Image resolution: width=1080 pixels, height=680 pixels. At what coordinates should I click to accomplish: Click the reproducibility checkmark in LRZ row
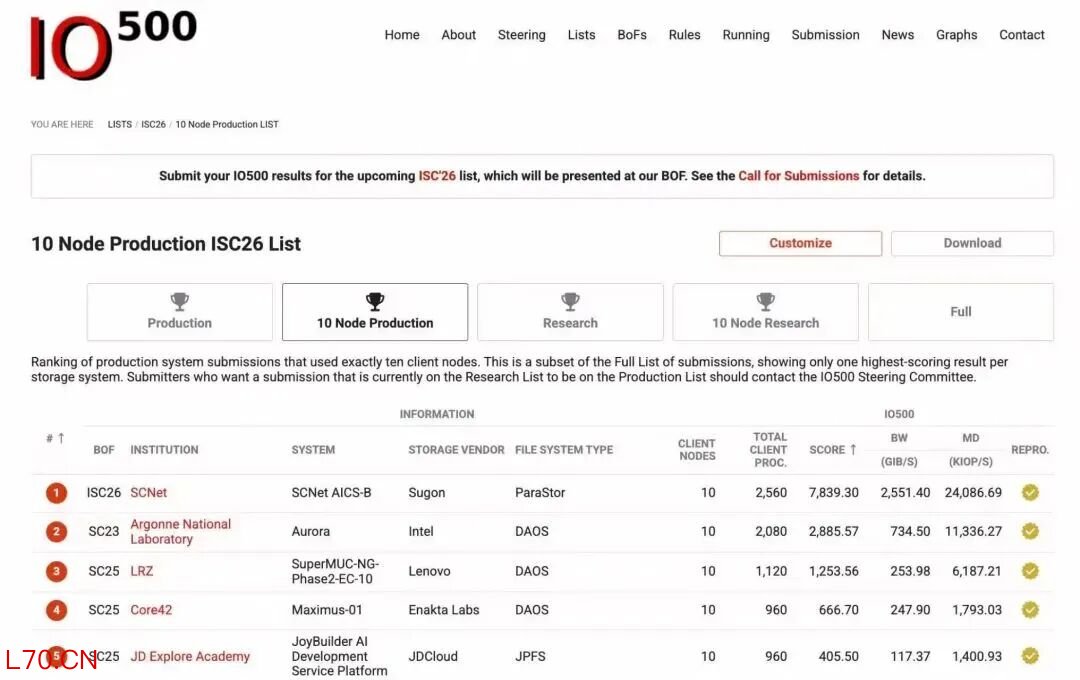point(1030,570)
